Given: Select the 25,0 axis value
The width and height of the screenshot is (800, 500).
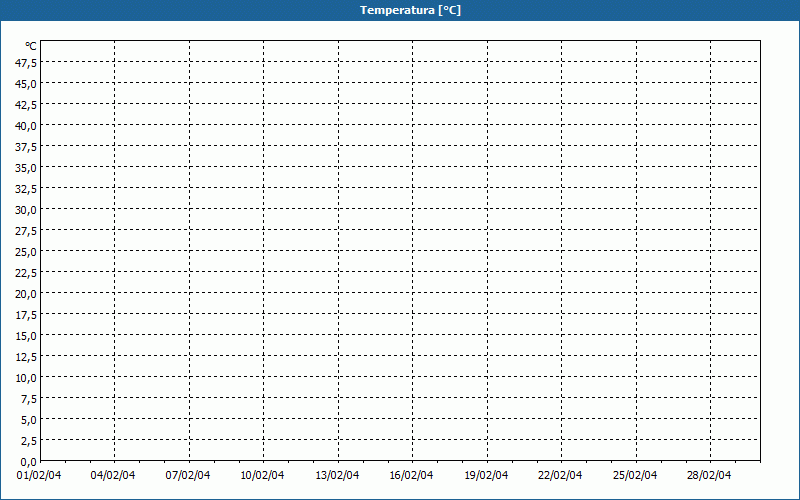Looking at the screenshot, I should coord(26,252).
